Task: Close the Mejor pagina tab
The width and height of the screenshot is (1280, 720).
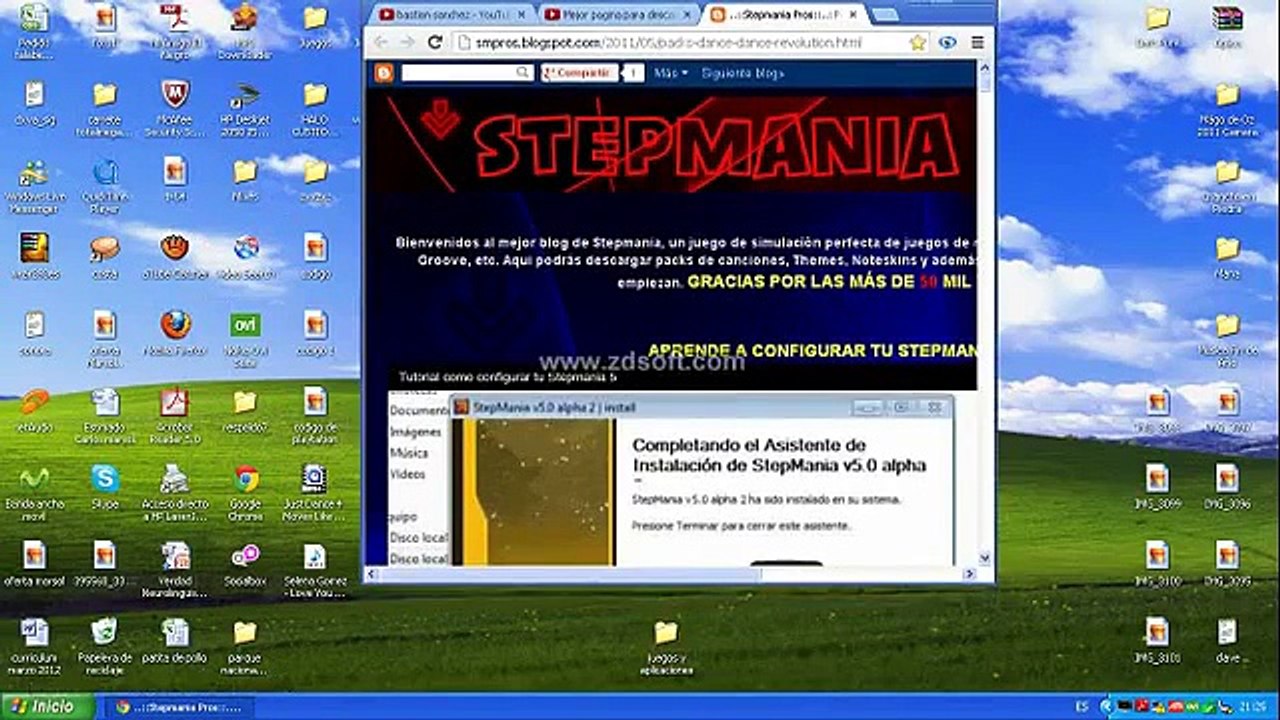Action: tap(686, 15)
